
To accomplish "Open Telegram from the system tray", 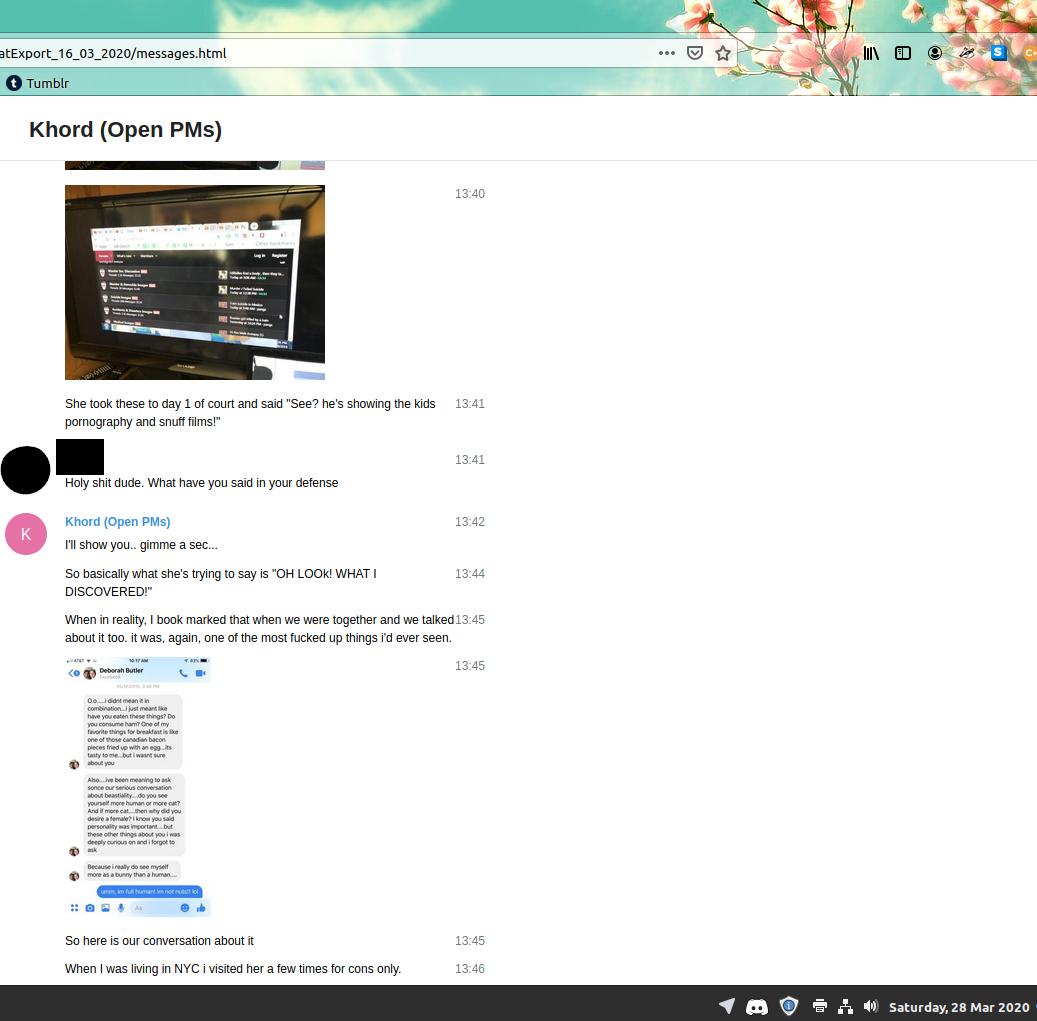I will point(727,1006).
